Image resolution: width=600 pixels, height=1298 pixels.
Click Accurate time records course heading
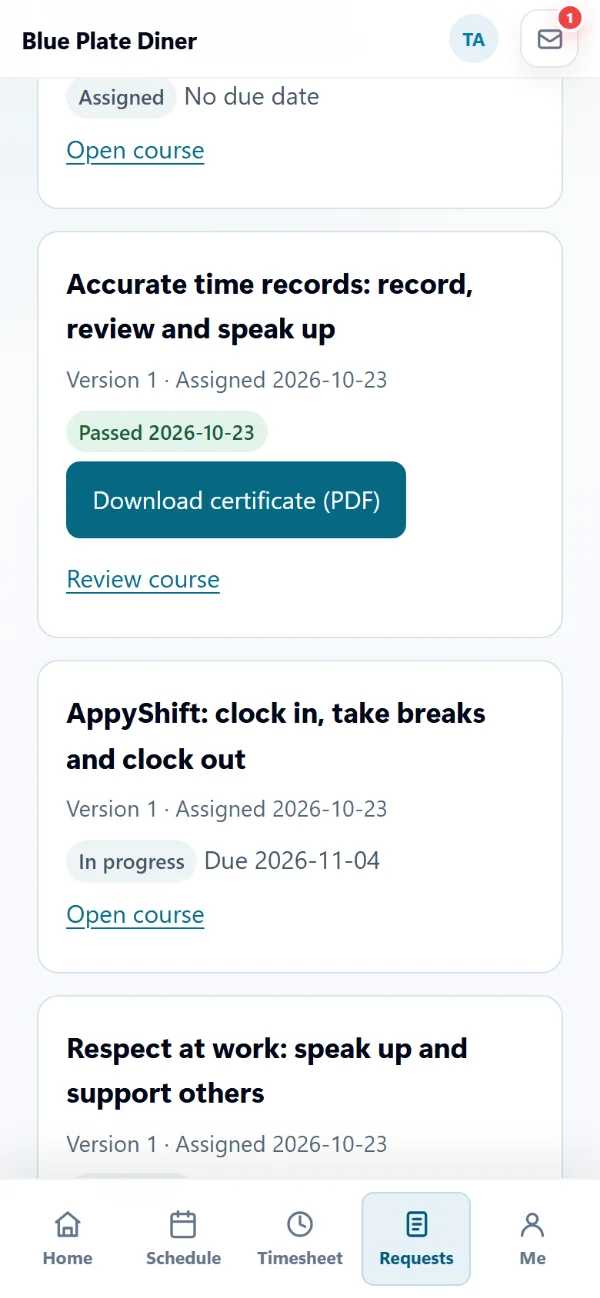click(270, 307)
